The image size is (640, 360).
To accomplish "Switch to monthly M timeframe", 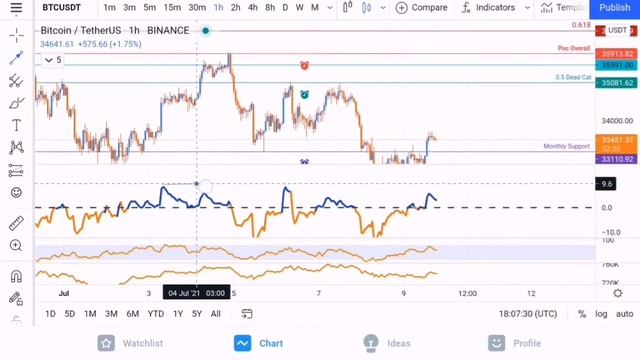I will [315, 7].
